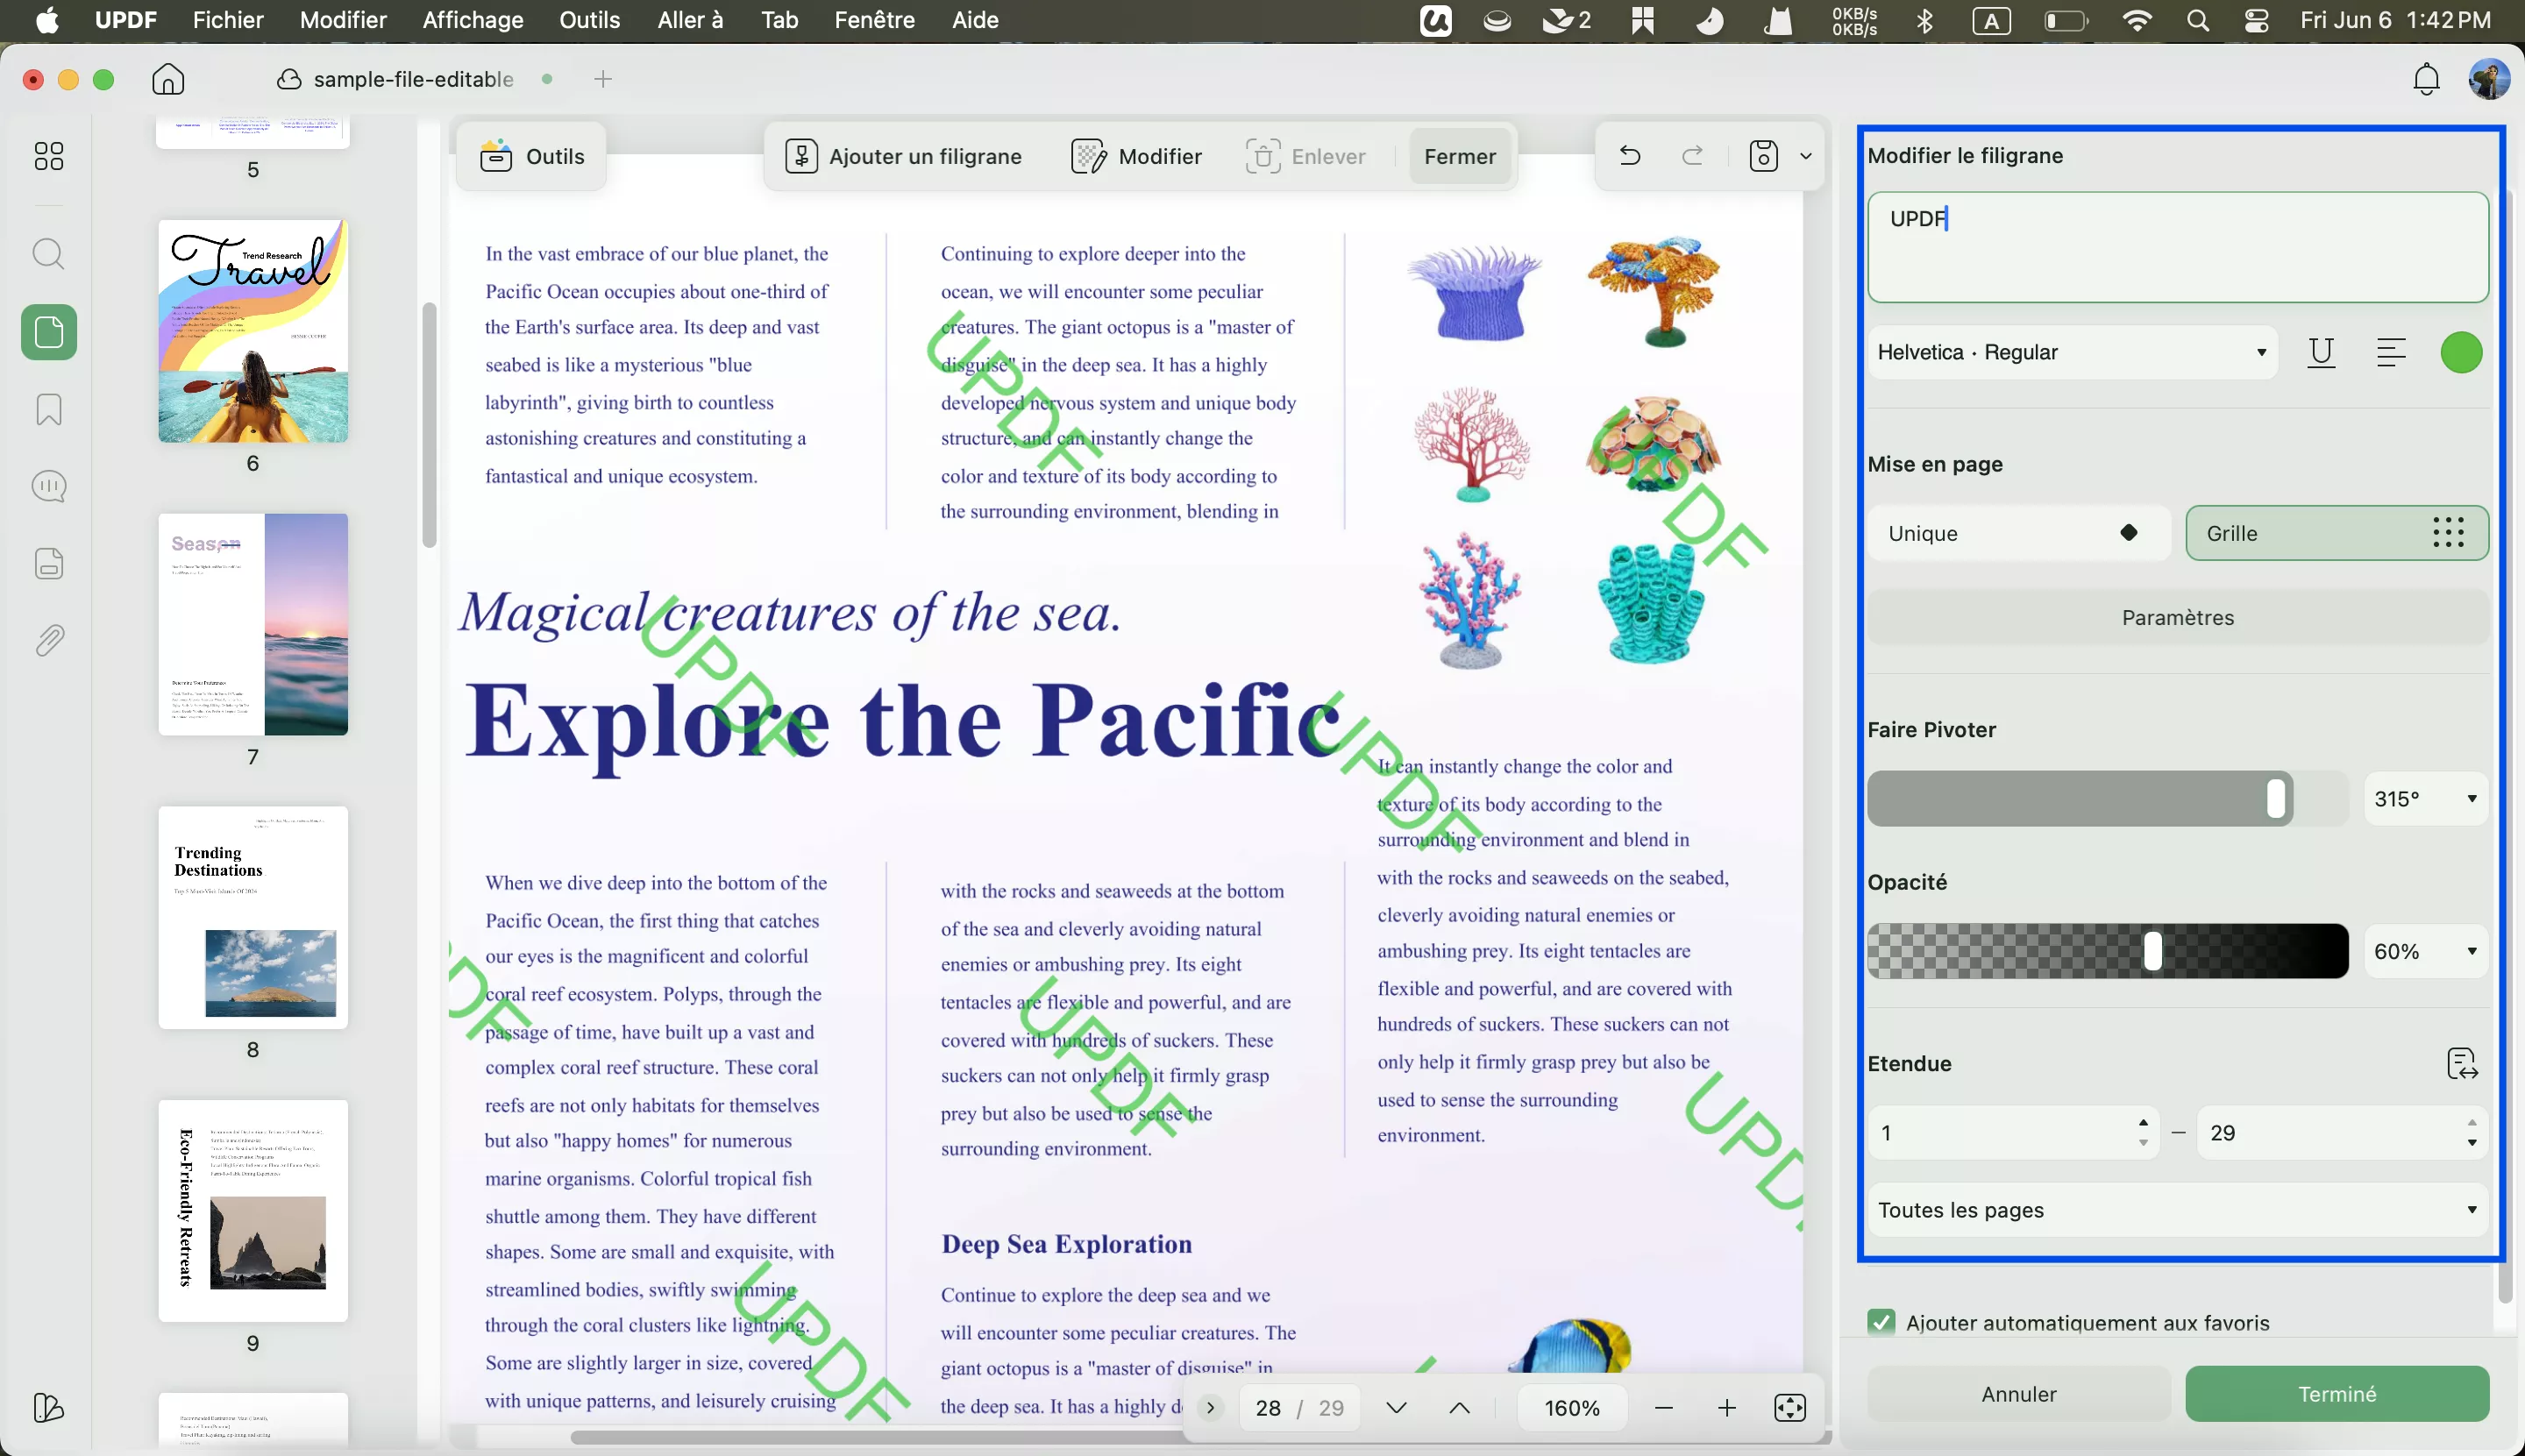Open the Helvetica Regular font dropdown
The height and width of the screenshot is (1456, 2525).
point(2072,353)
